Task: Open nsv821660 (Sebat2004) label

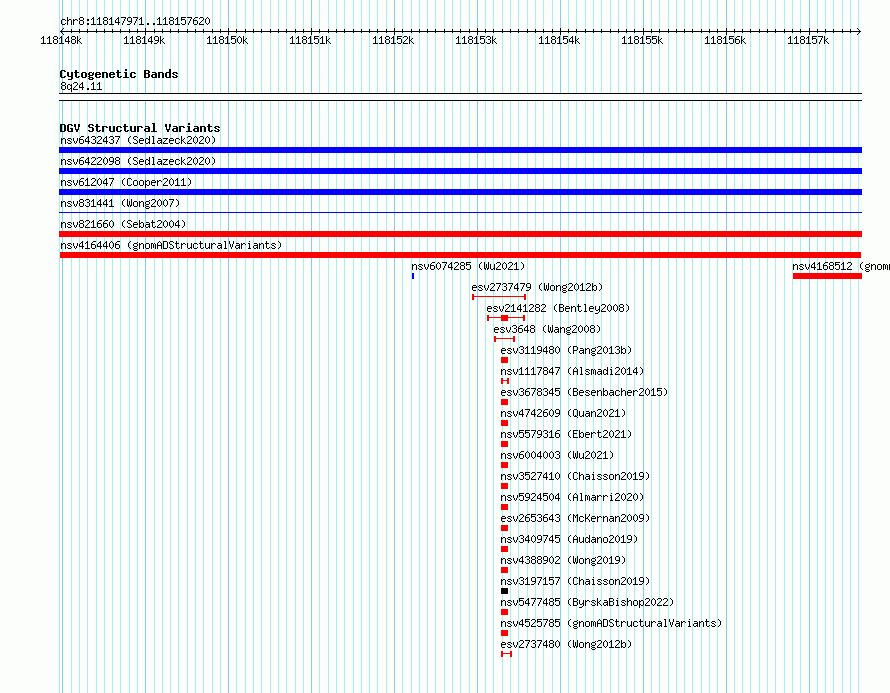Action: [x=123, y=224]
